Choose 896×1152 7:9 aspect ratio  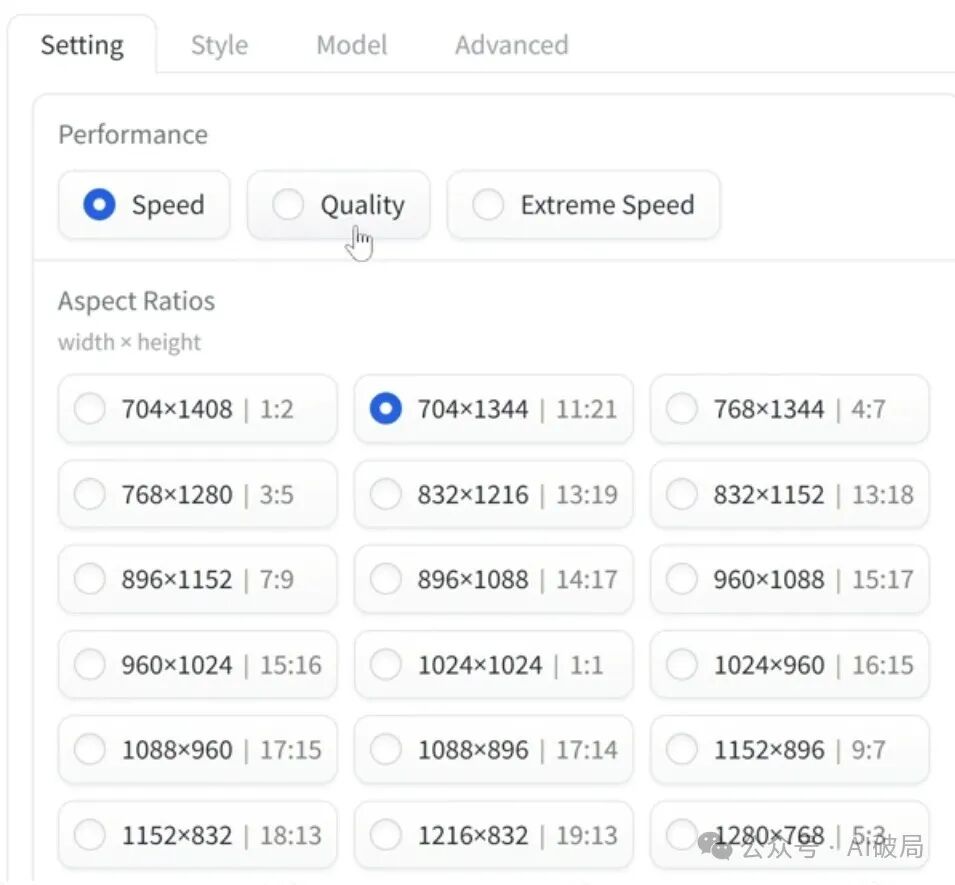click(x=197, y=579)
